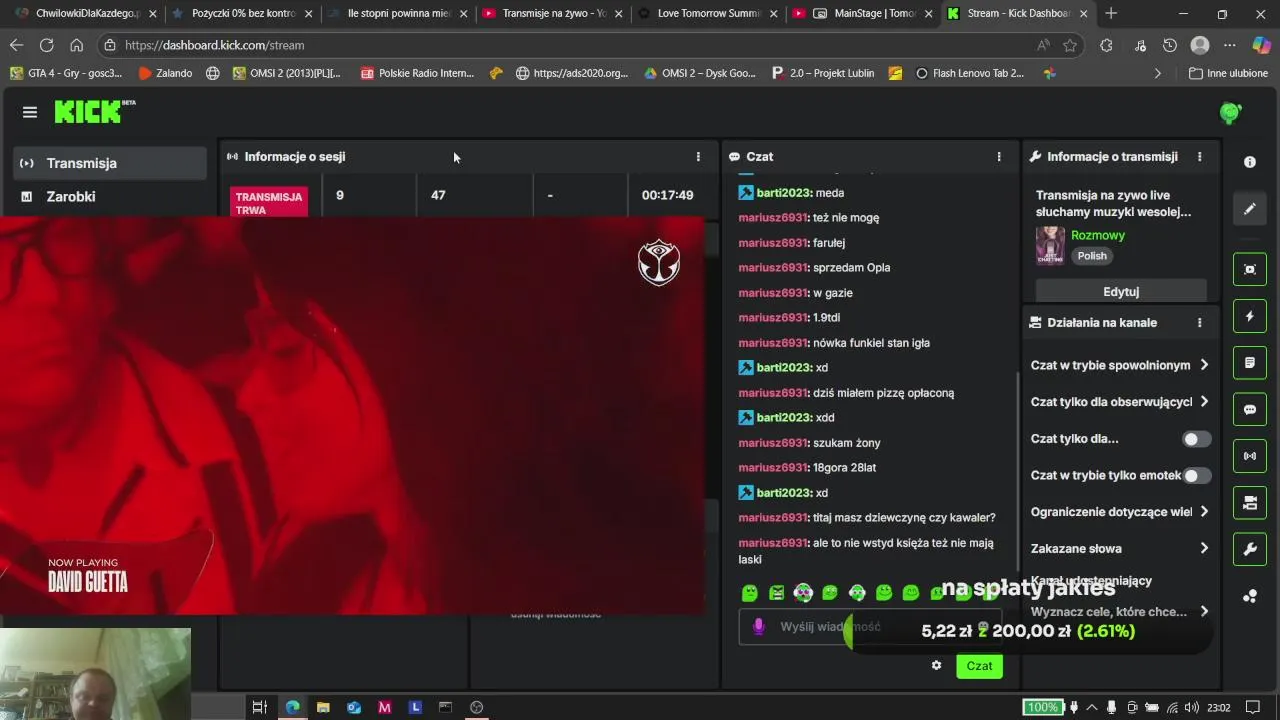Click the session timer 00:17:49

(x=667, y=195)
